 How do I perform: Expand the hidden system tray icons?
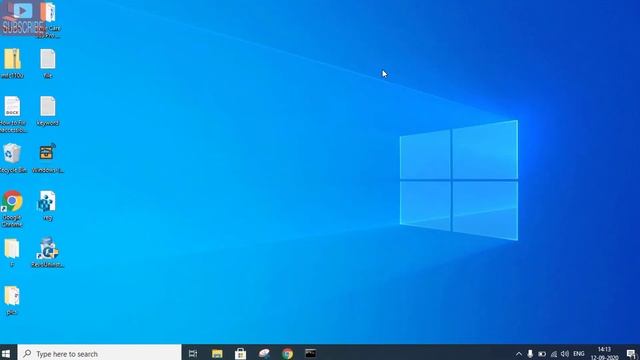coord(518,354)
